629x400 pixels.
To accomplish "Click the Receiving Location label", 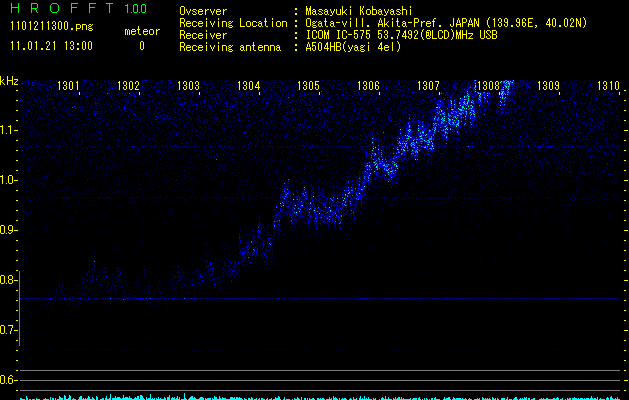I will click(233, 23).
